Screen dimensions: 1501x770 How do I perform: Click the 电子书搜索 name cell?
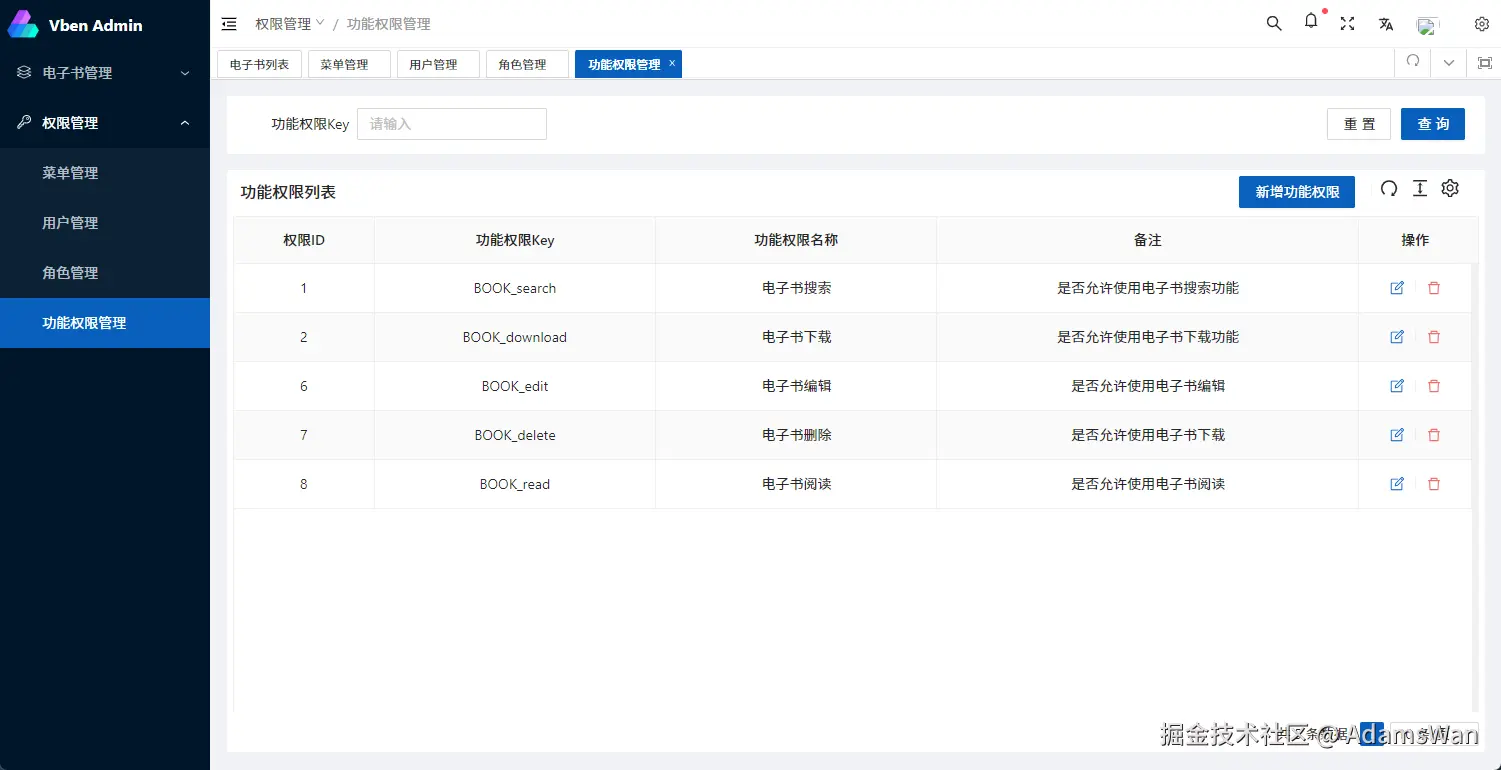click(796, 288)
